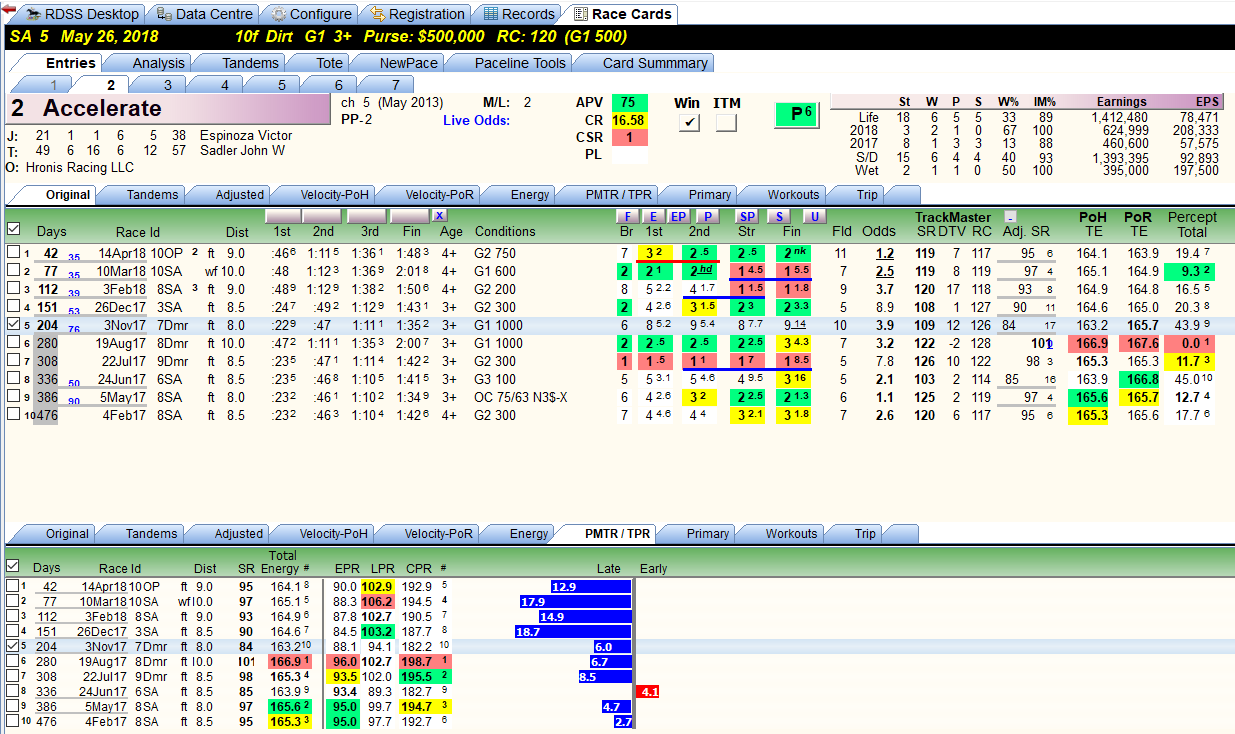Viewport: 1235px width, 734px height.
Task: Switch to the Analysis tab
Action: 159,63
